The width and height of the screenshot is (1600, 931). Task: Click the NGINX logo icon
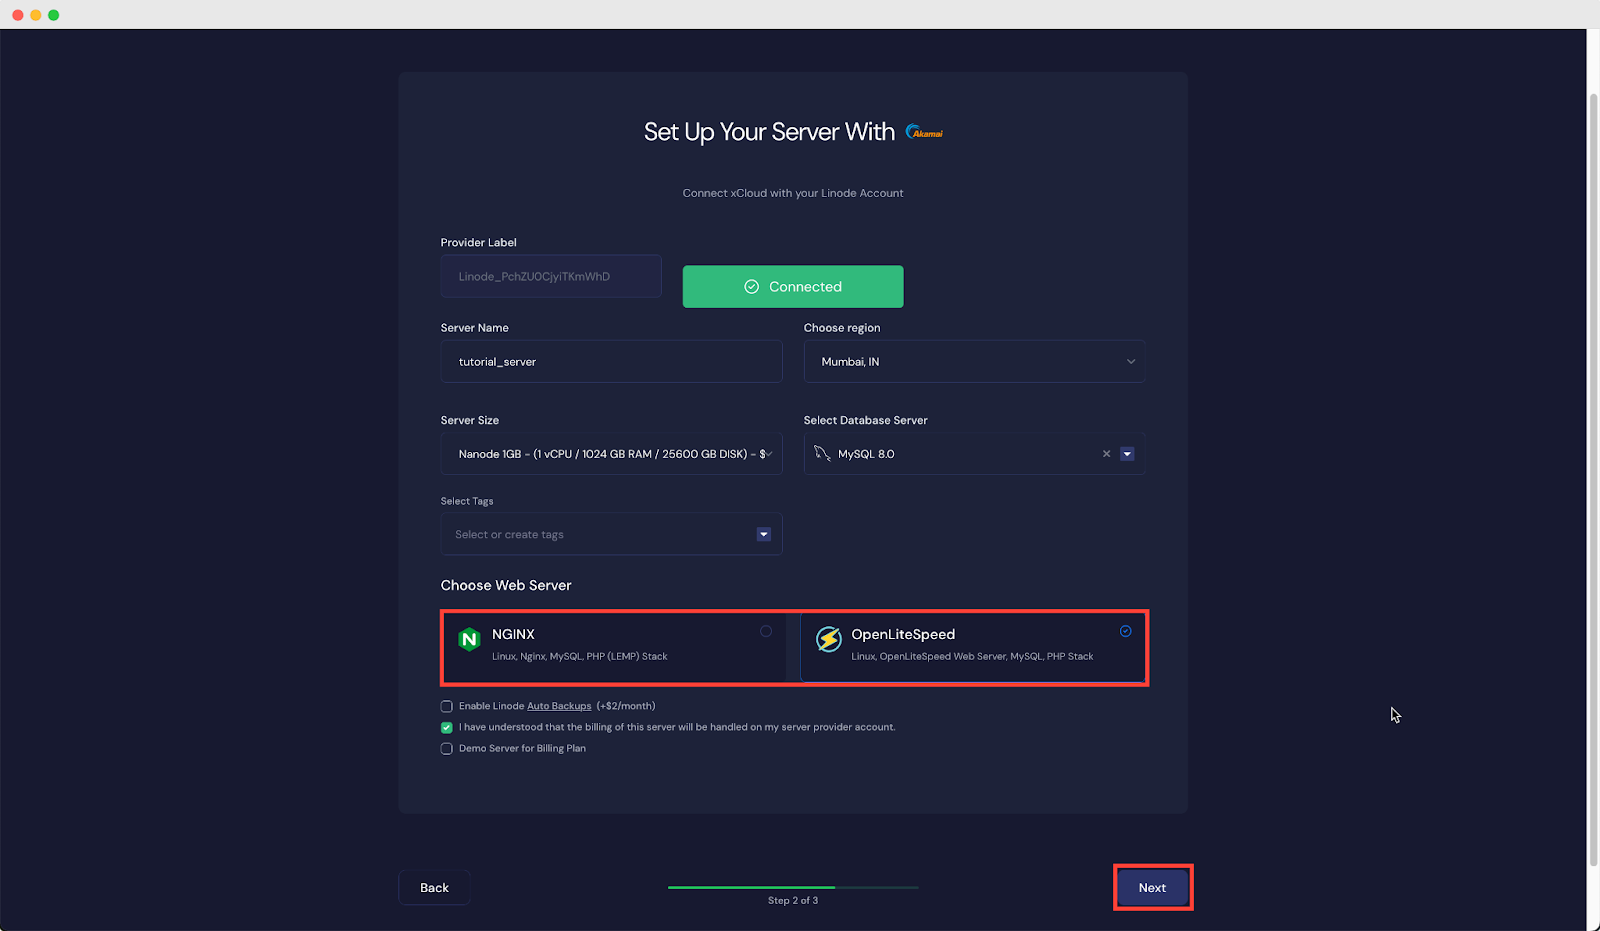point(469,640)
